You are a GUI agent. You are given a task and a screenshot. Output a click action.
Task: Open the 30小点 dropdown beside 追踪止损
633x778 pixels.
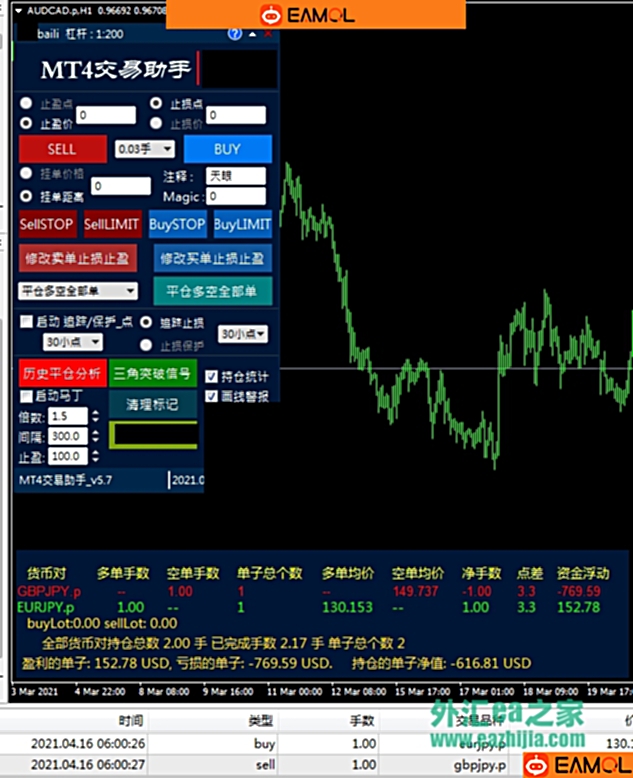point(243,334)
